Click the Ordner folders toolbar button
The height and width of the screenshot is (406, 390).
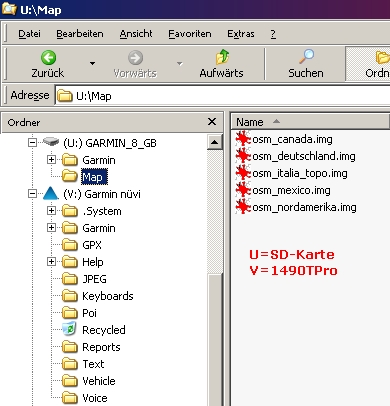(368, 63)
